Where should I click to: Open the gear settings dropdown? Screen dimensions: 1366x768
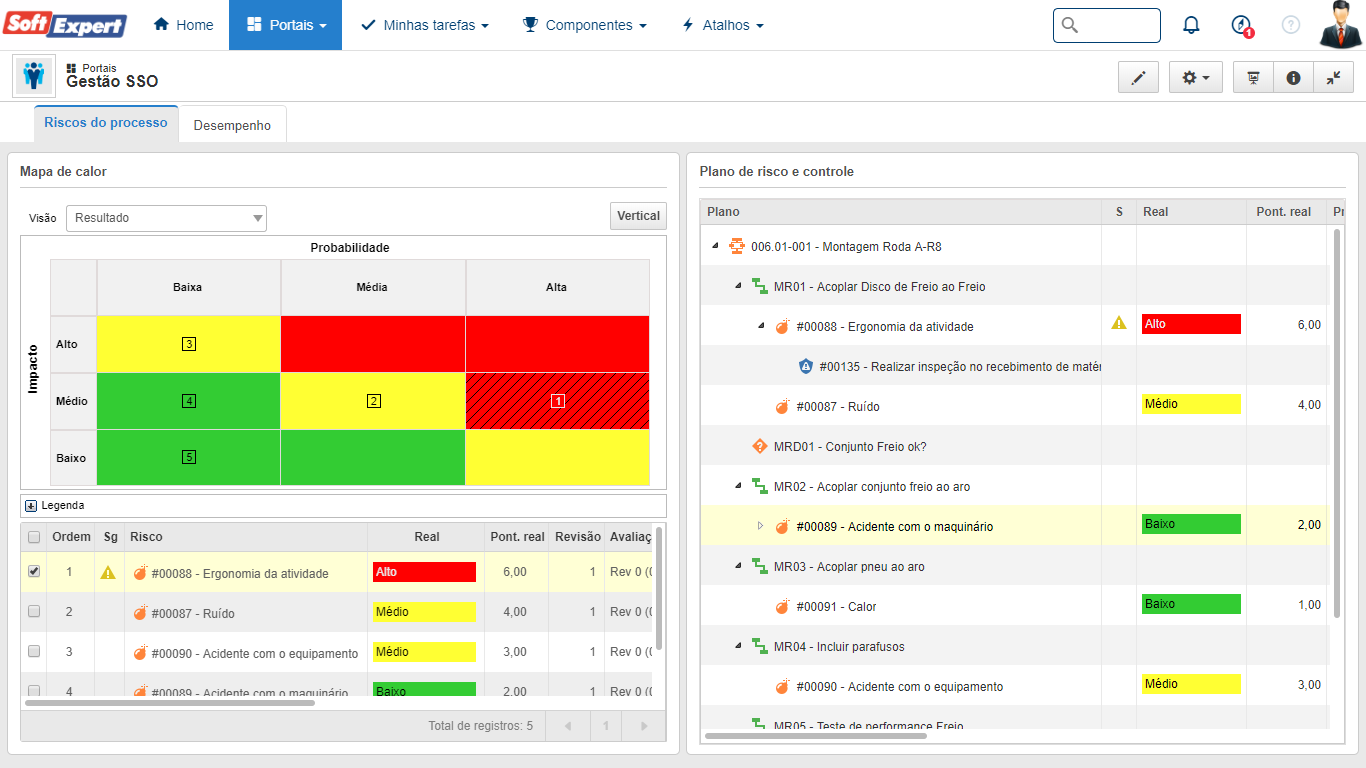coord(1195,78)
